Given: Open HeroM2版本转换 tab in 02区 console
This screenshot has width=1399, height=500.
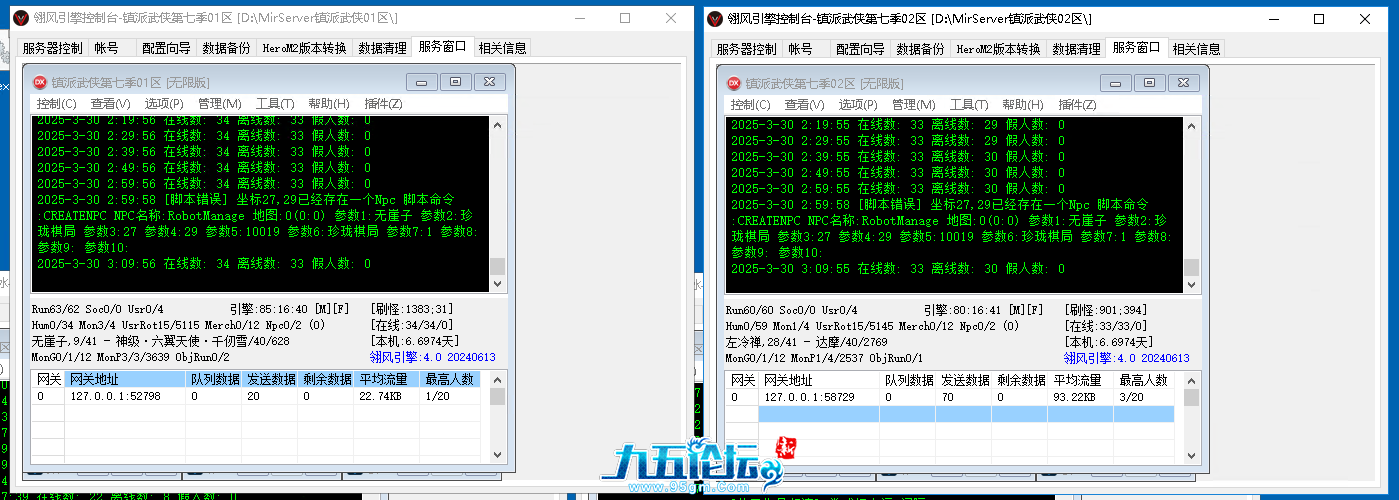Looking at the screenshot, I should click(999, 49).
